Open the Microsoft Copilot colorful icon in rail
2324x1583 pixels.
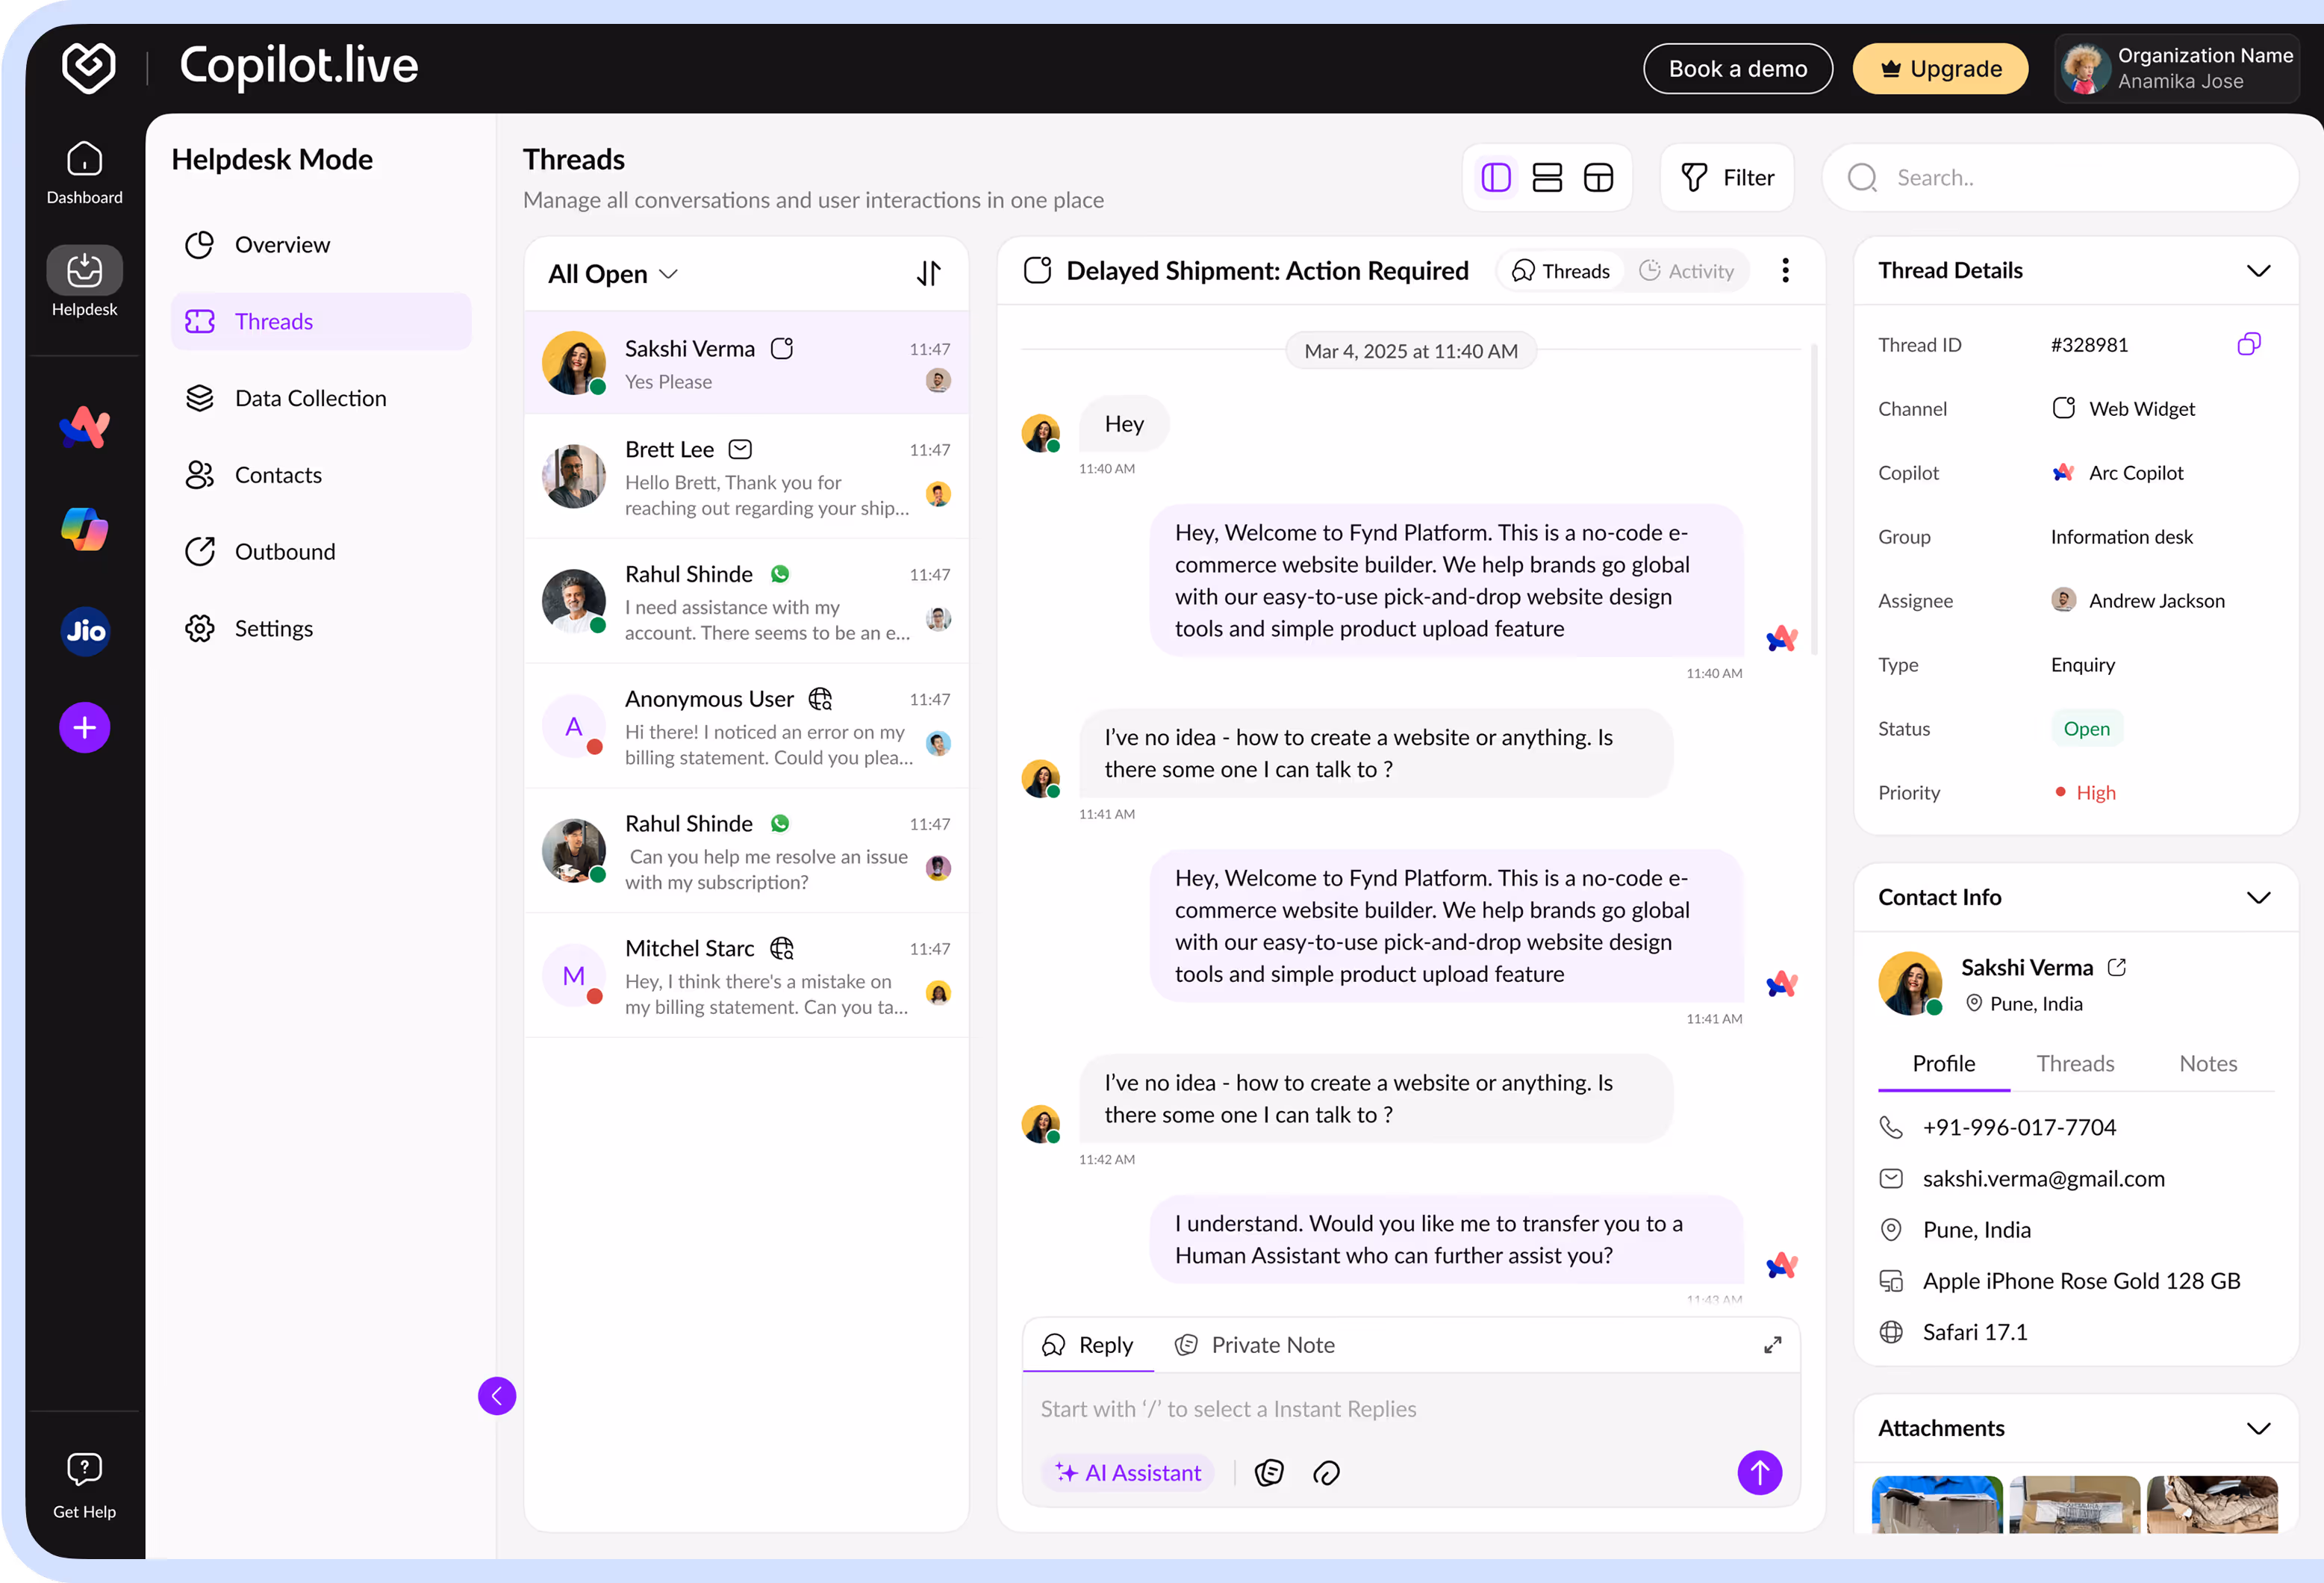click(84, 529)
